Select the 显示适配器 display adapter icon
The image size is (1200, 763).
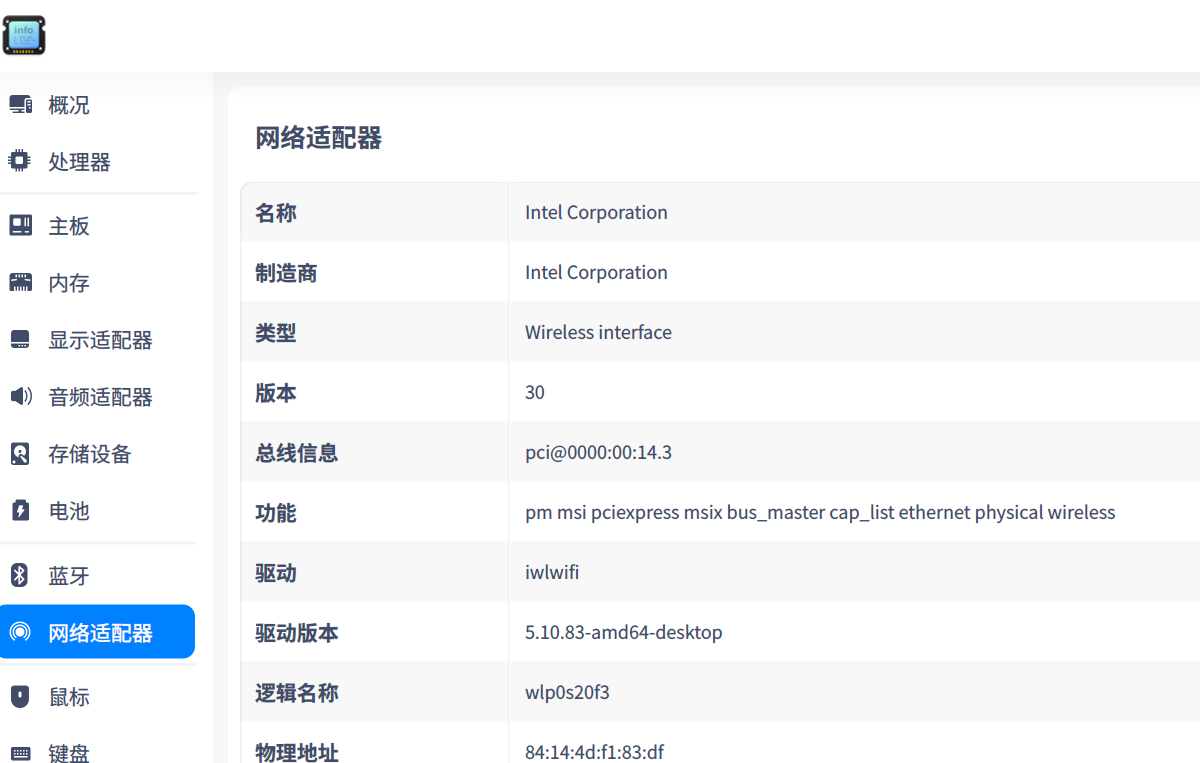tap(20, 340)
